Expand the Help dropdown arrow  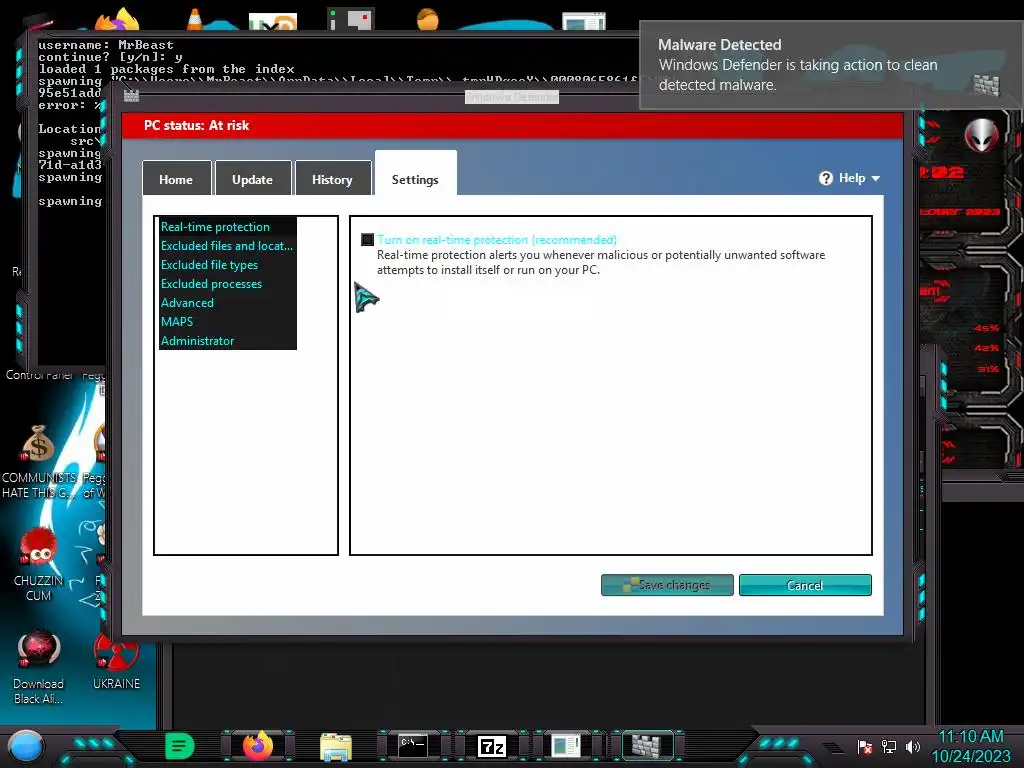pos(876,178)
